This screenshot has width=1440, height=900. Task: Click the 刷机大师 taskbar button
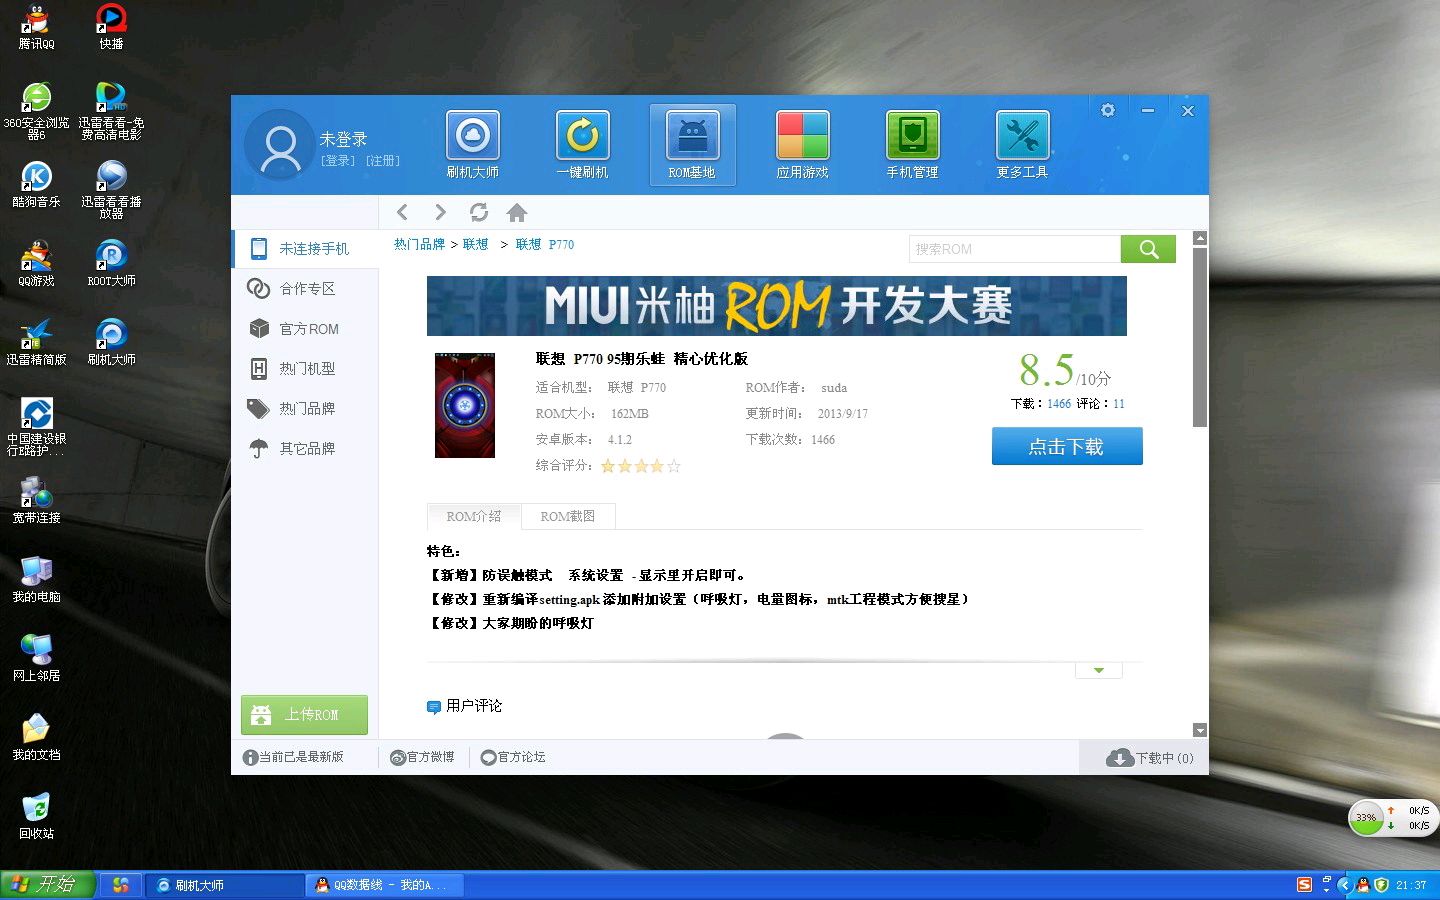coord(226,885)
